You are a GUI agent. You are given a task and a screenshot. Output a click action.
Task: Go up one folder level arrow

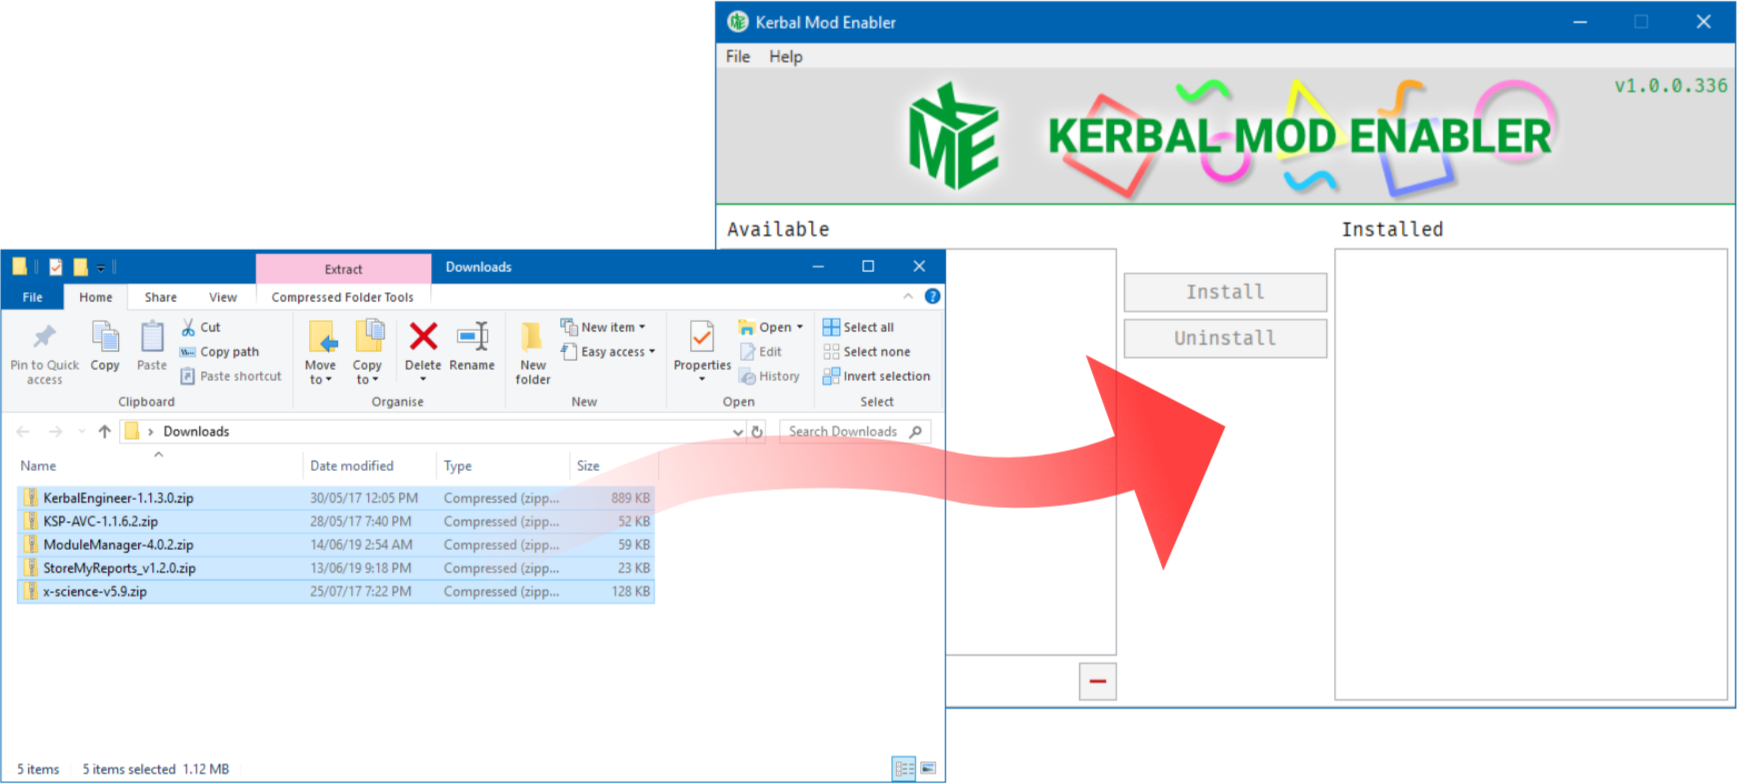click(x=104, y=432)
